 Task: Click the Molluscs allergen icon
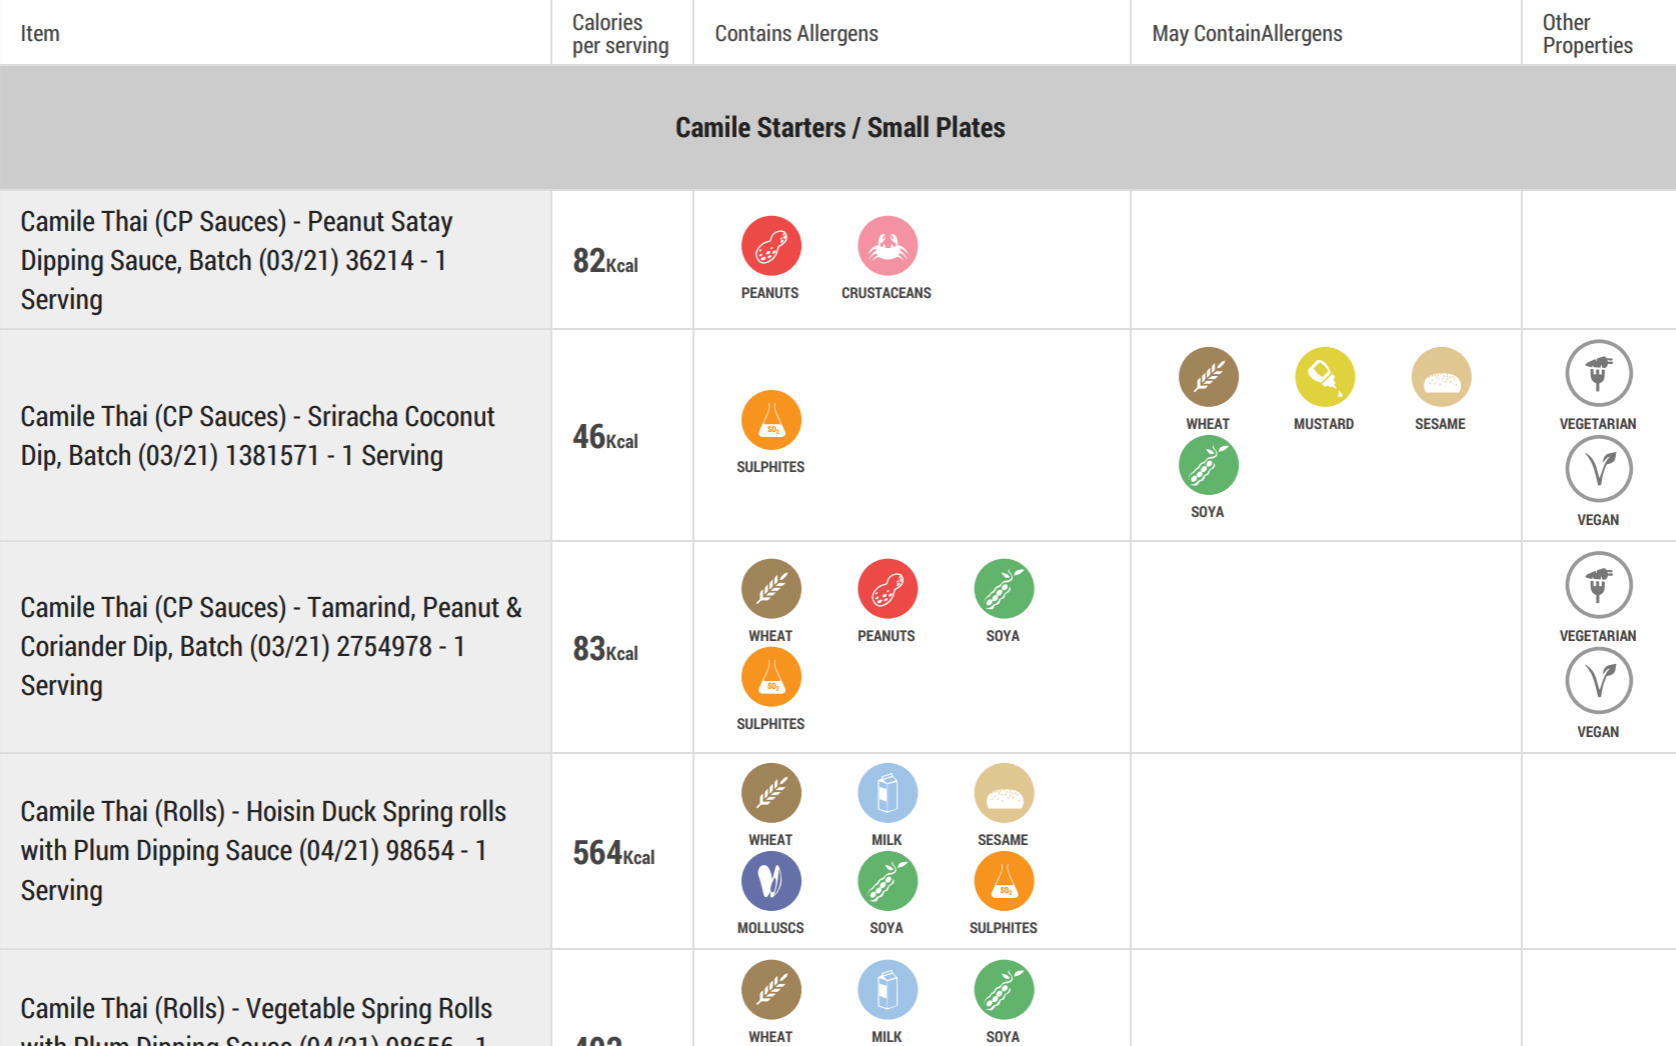(x=771, y=881)
